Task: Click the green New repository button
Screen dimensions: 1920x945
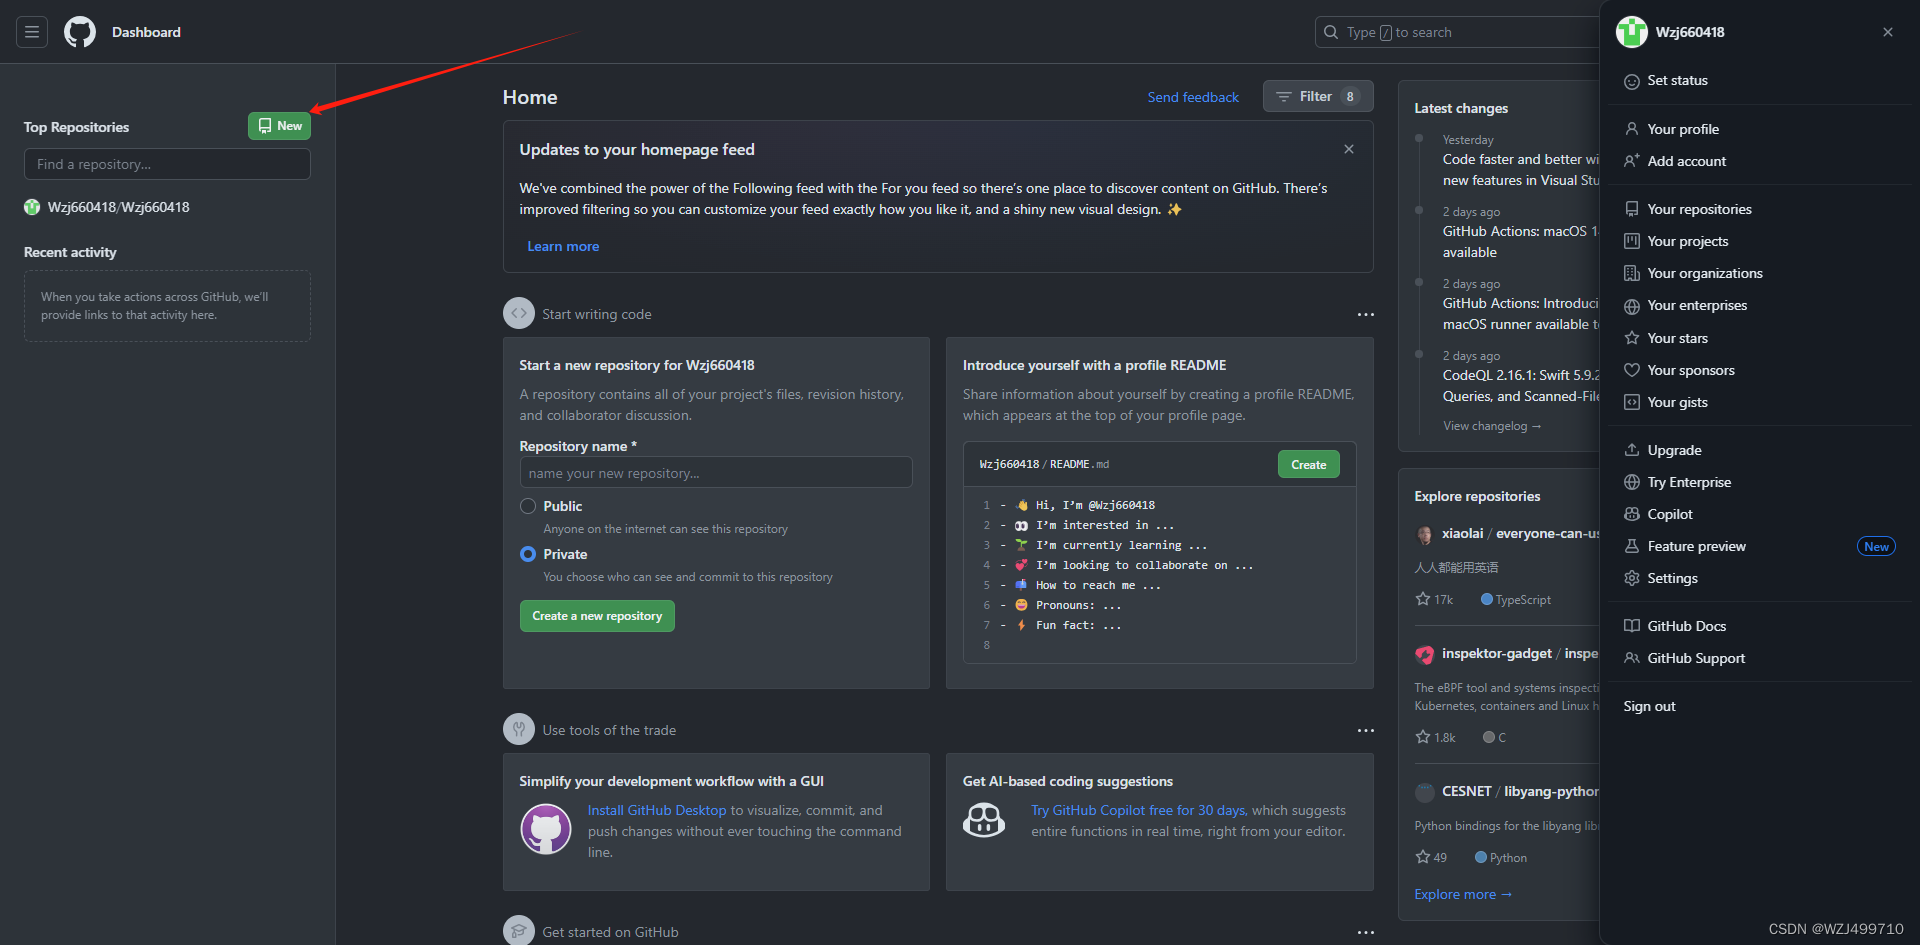Action: pos(279,125)
